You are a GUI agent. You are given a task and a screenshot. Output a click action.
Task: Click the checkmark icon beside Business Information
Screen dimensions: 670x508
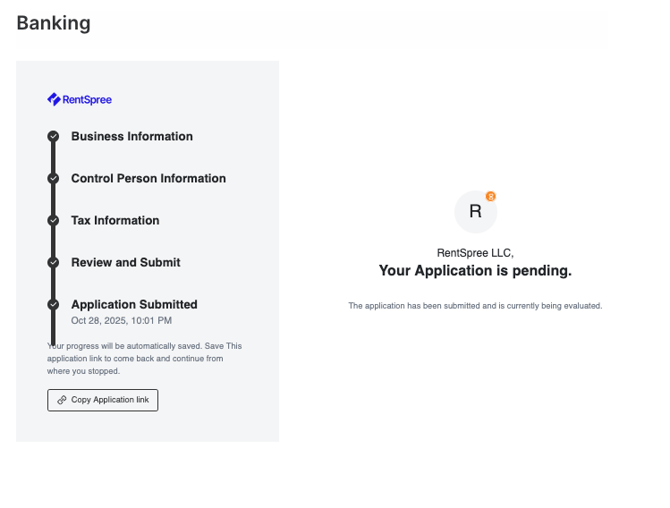click(x=53, y=137)
